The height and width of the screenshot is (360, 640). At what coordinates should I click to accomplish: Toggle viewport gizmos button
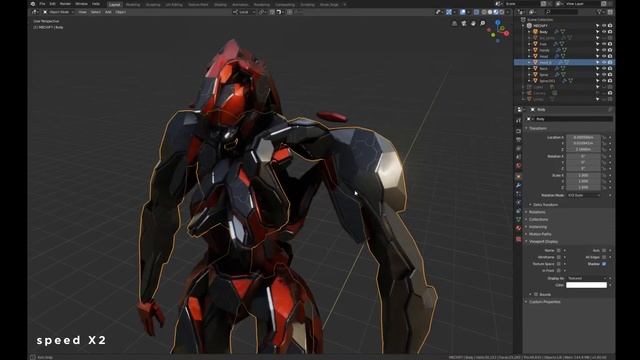click(x=449, y=12)
